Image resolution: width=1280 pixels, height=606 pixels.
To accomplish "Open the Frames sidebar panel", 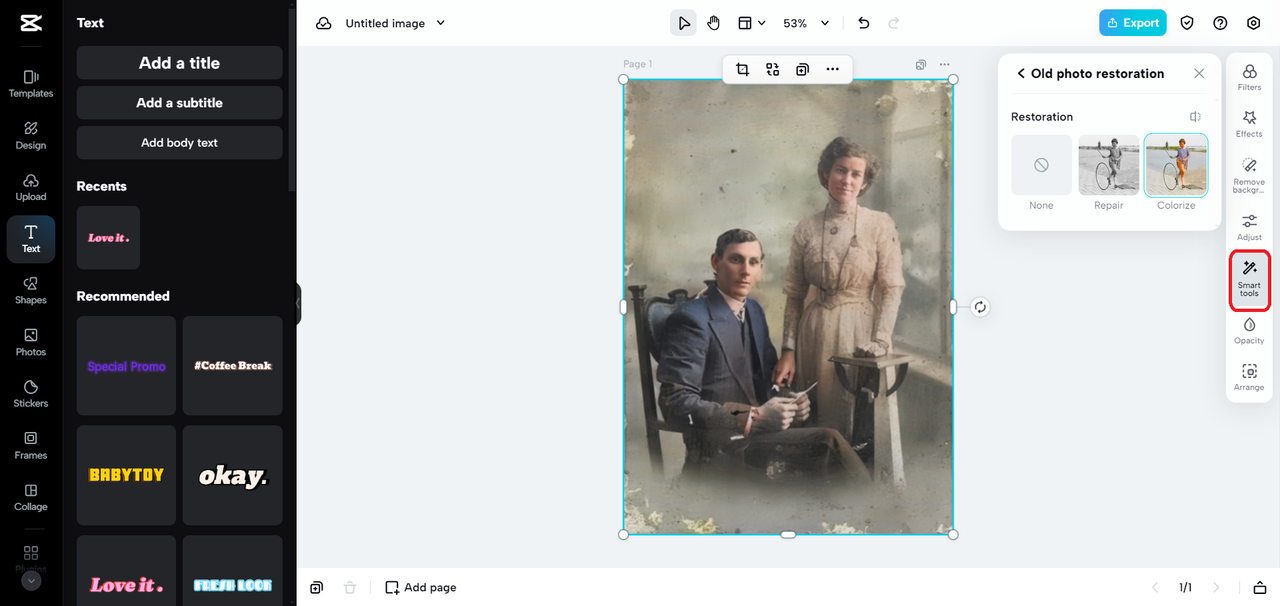I will [x=31, y=446].
